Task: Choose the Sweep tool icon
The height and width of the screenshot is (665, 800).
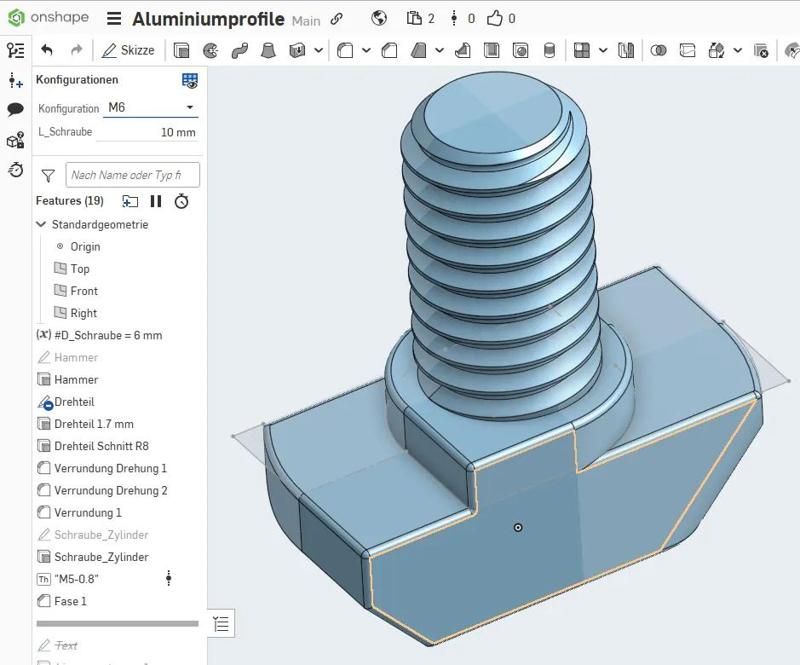Action: pos(239,50)
